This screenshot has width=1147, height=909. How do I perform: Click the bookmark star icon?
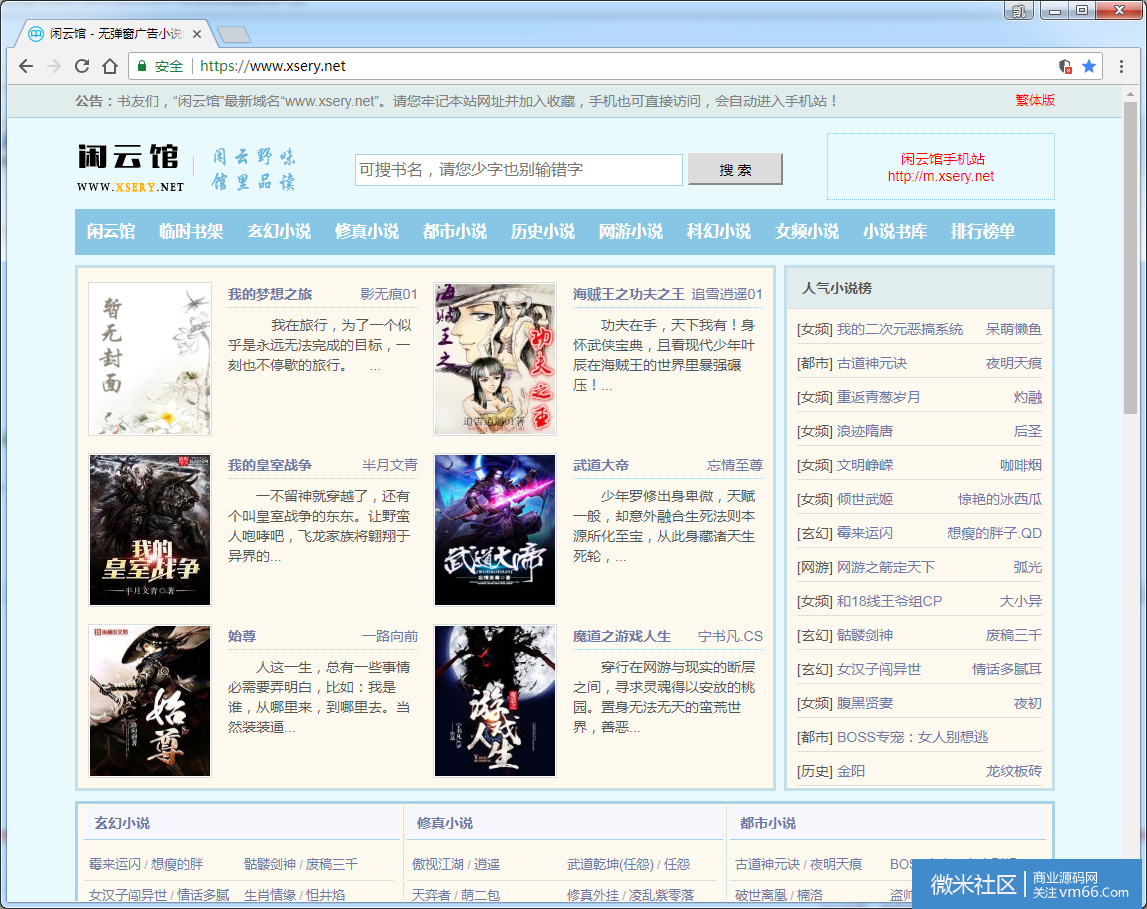coord(1088,67)
